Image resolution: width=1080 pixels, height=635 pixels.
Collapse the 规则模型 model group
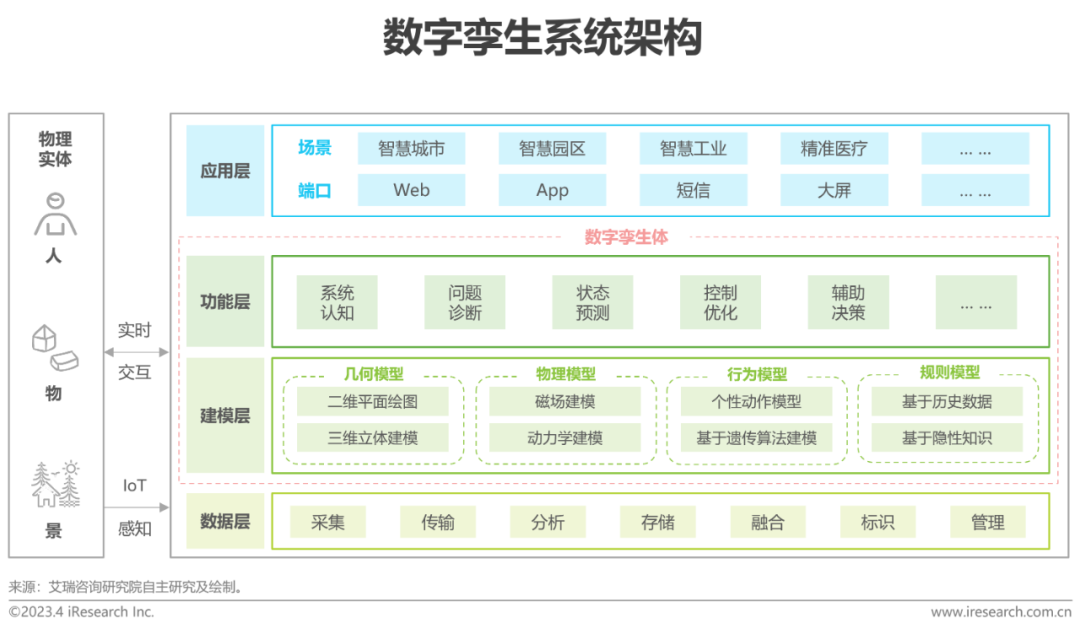coord(948,372)
